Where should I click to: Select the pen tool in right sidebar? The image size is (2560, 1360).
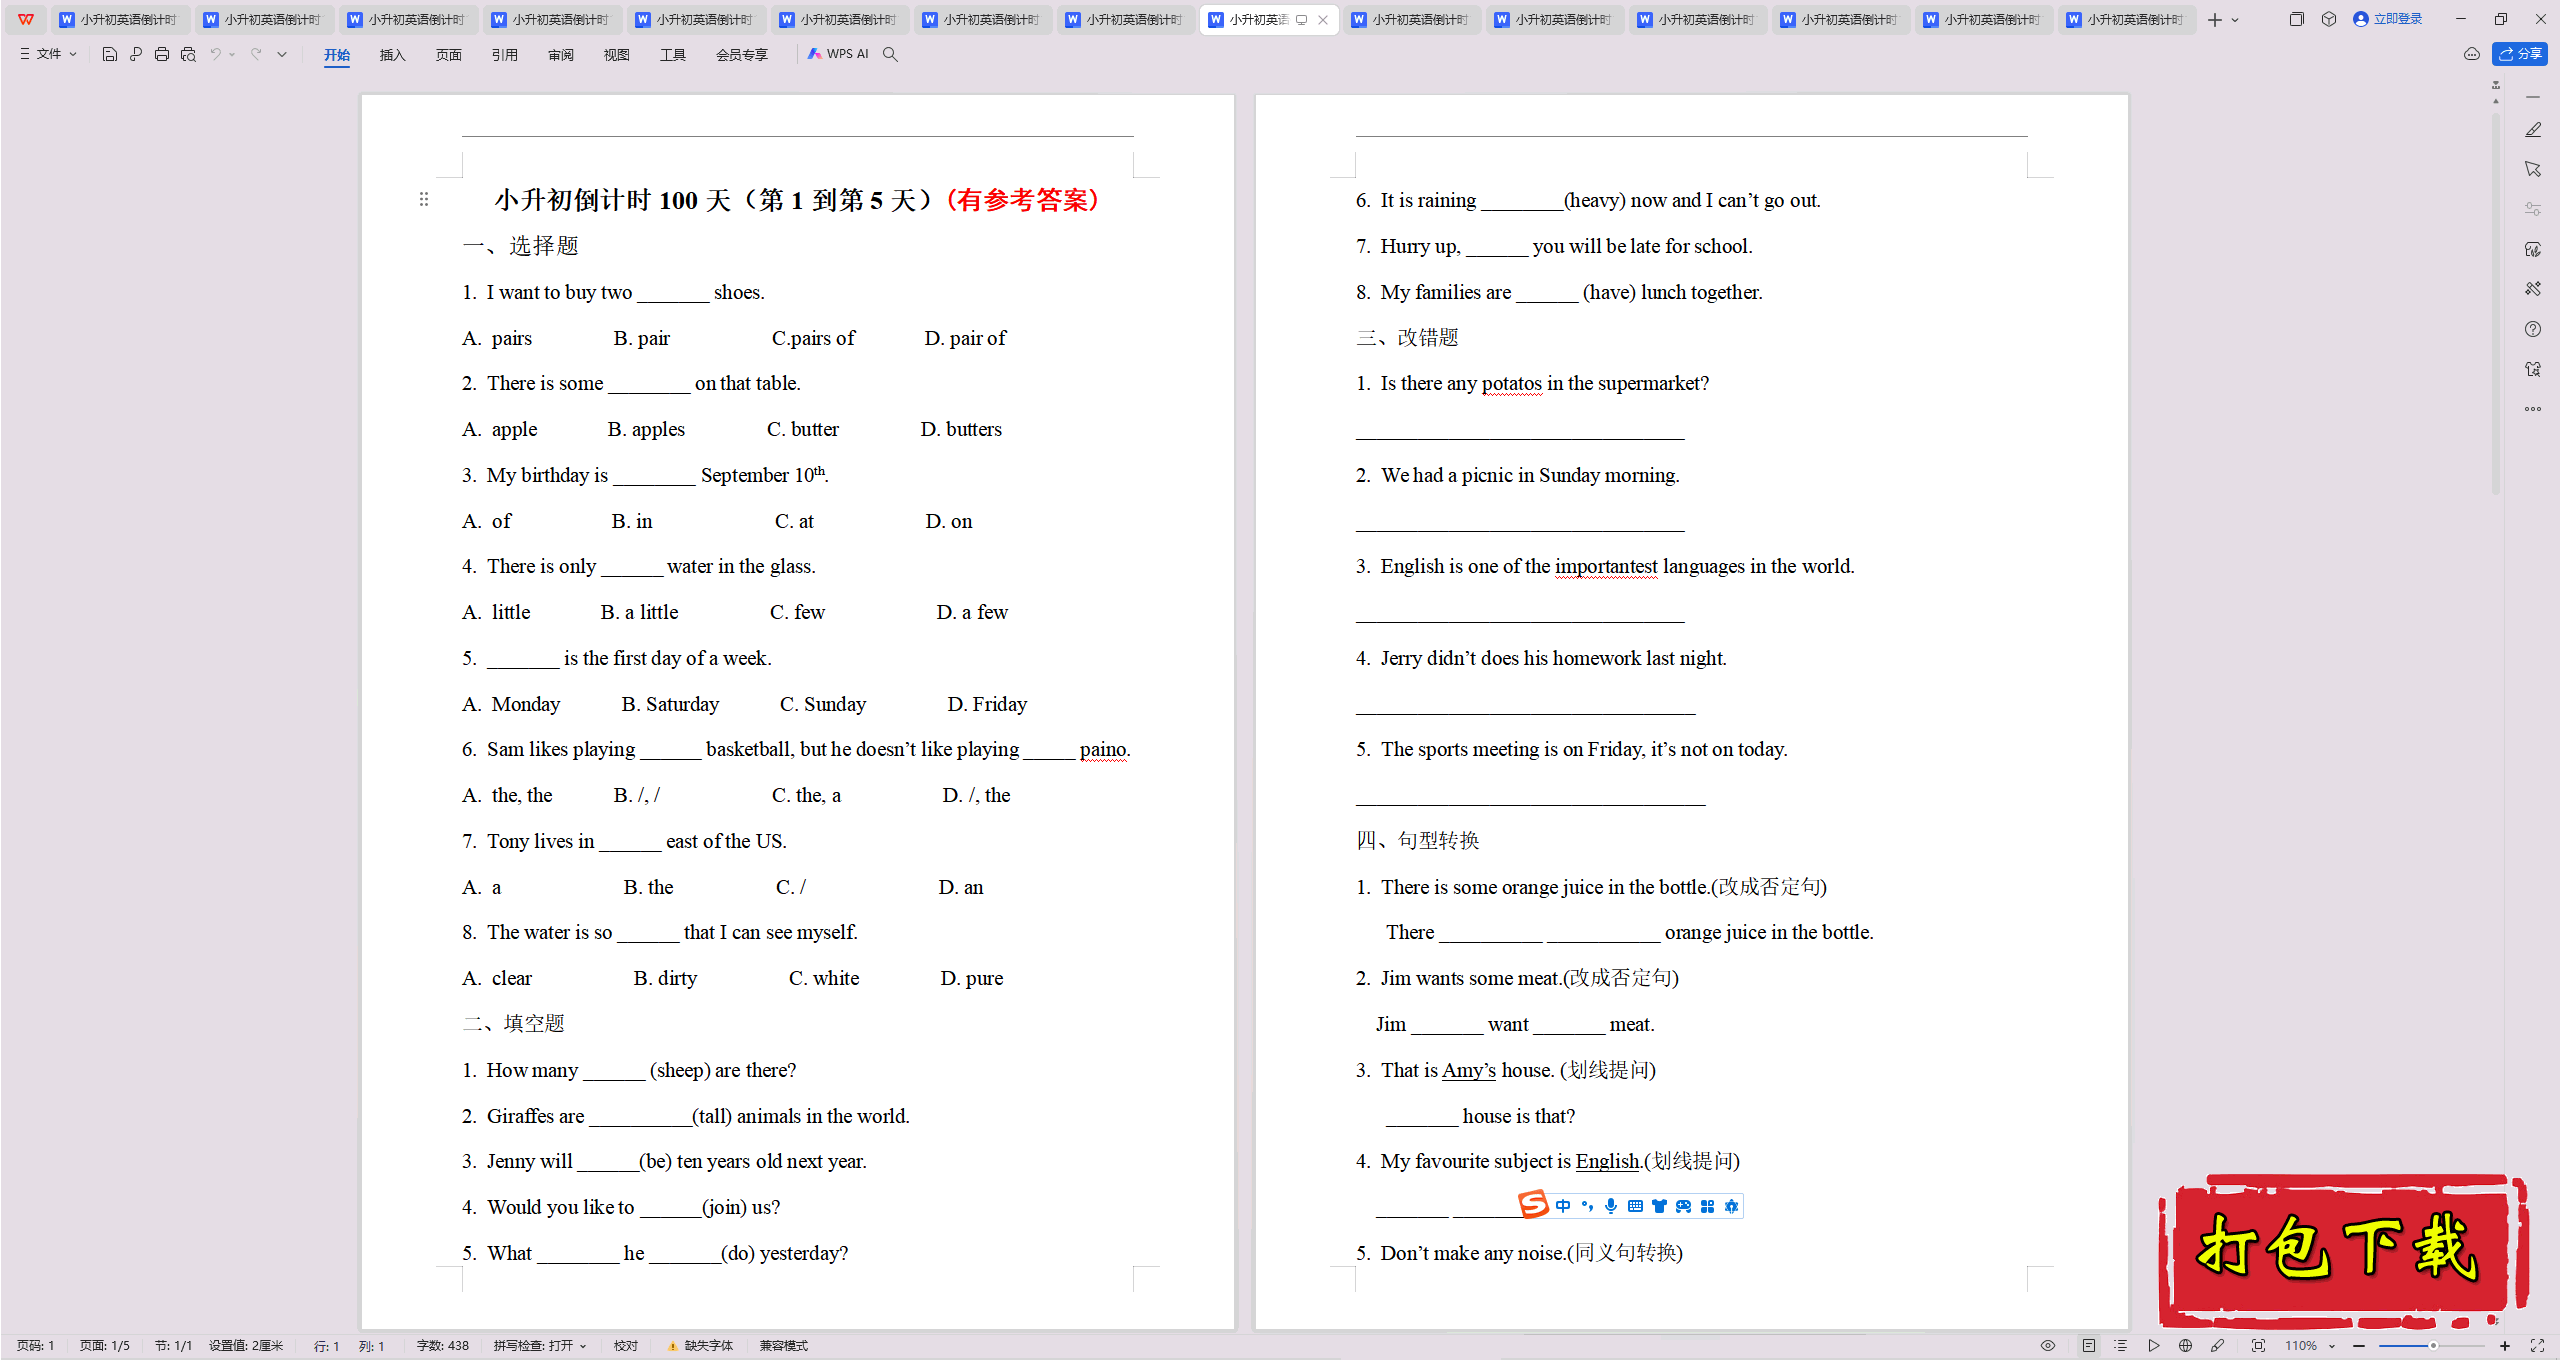click(x=2533, y=130)
